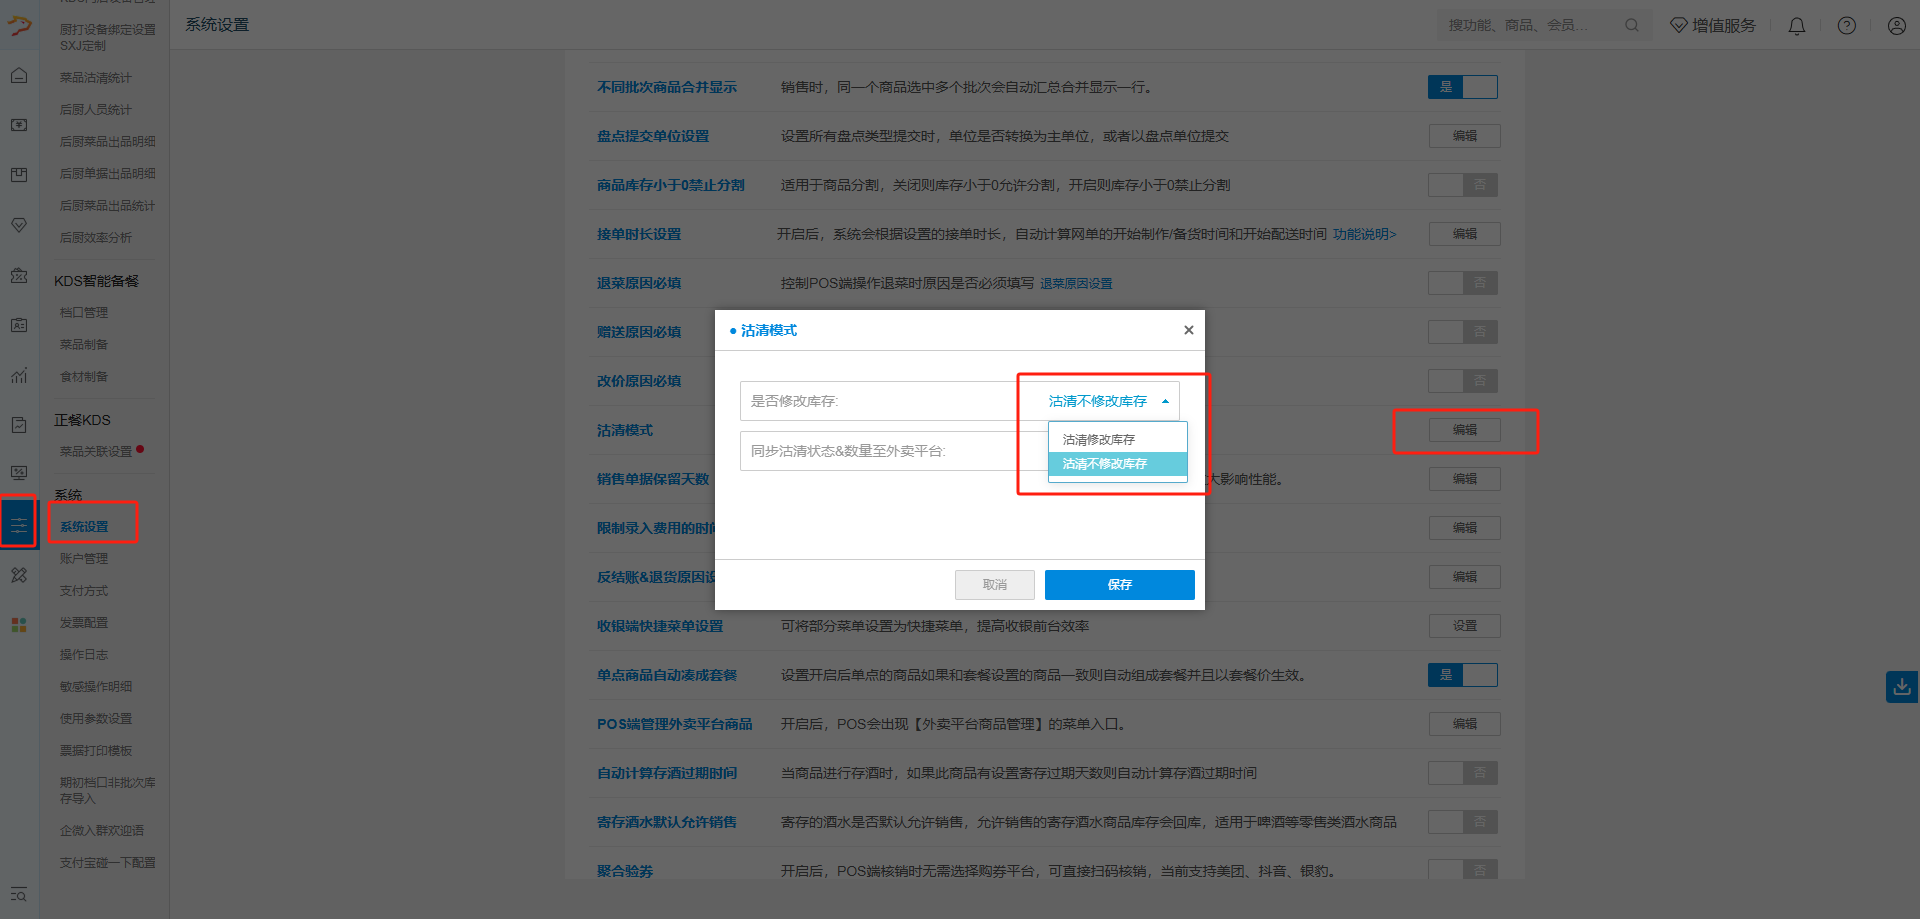Image resolution: width=1920 pixels, height=919 pixels.
Task: Click the blue download button at right edge
Action: (1902, 687)
